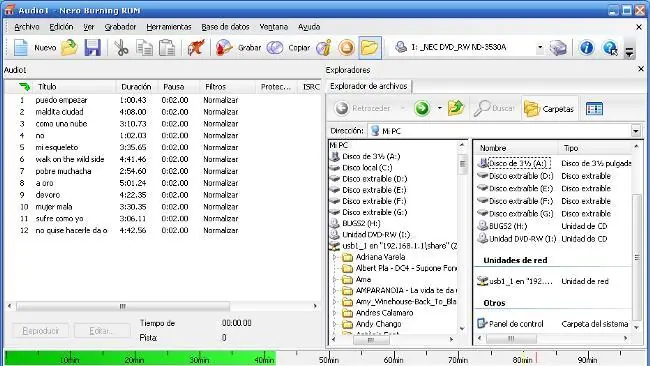This screenshot has height=366, width=650.
Task: Click the orange eject disc icon
Action: [347, 48]
